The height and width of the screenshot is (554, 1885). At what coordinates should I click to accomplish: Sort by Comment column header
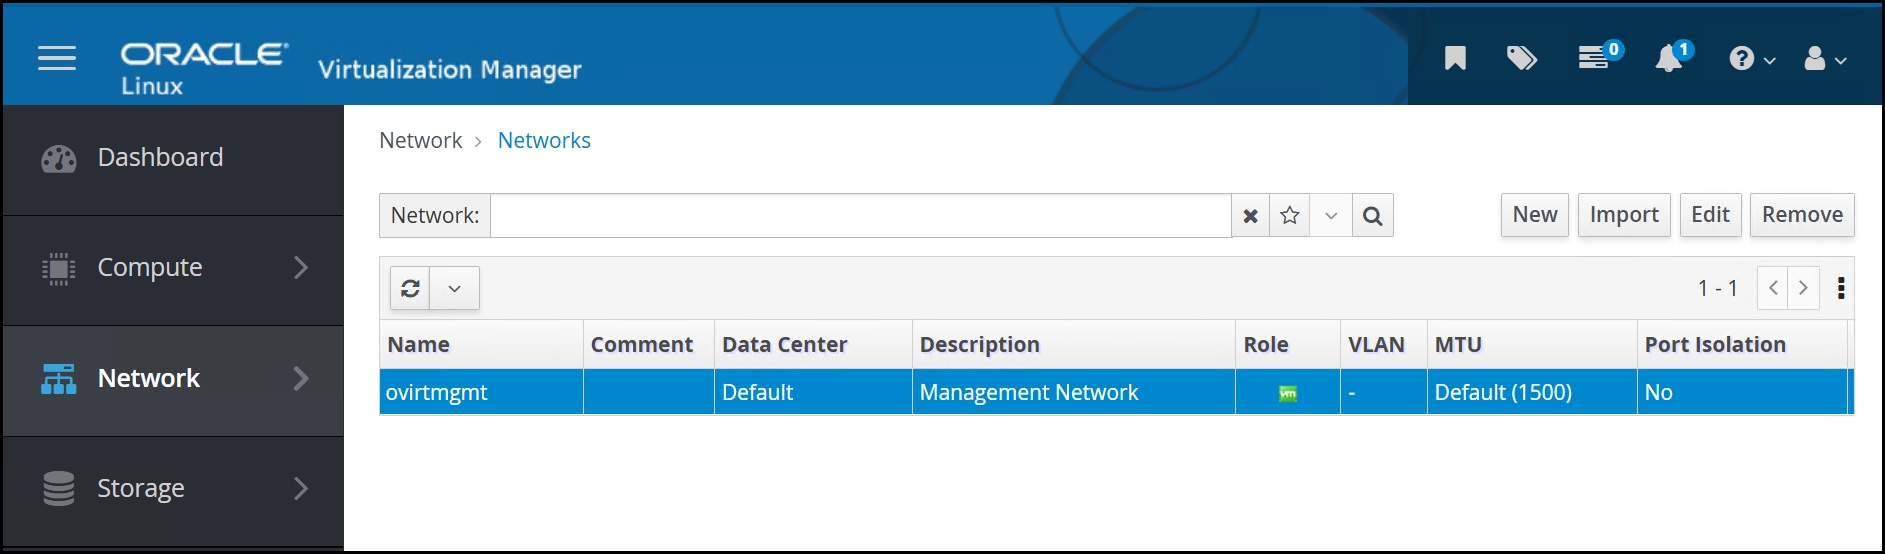pyautogui.click(x=649, y=345)
